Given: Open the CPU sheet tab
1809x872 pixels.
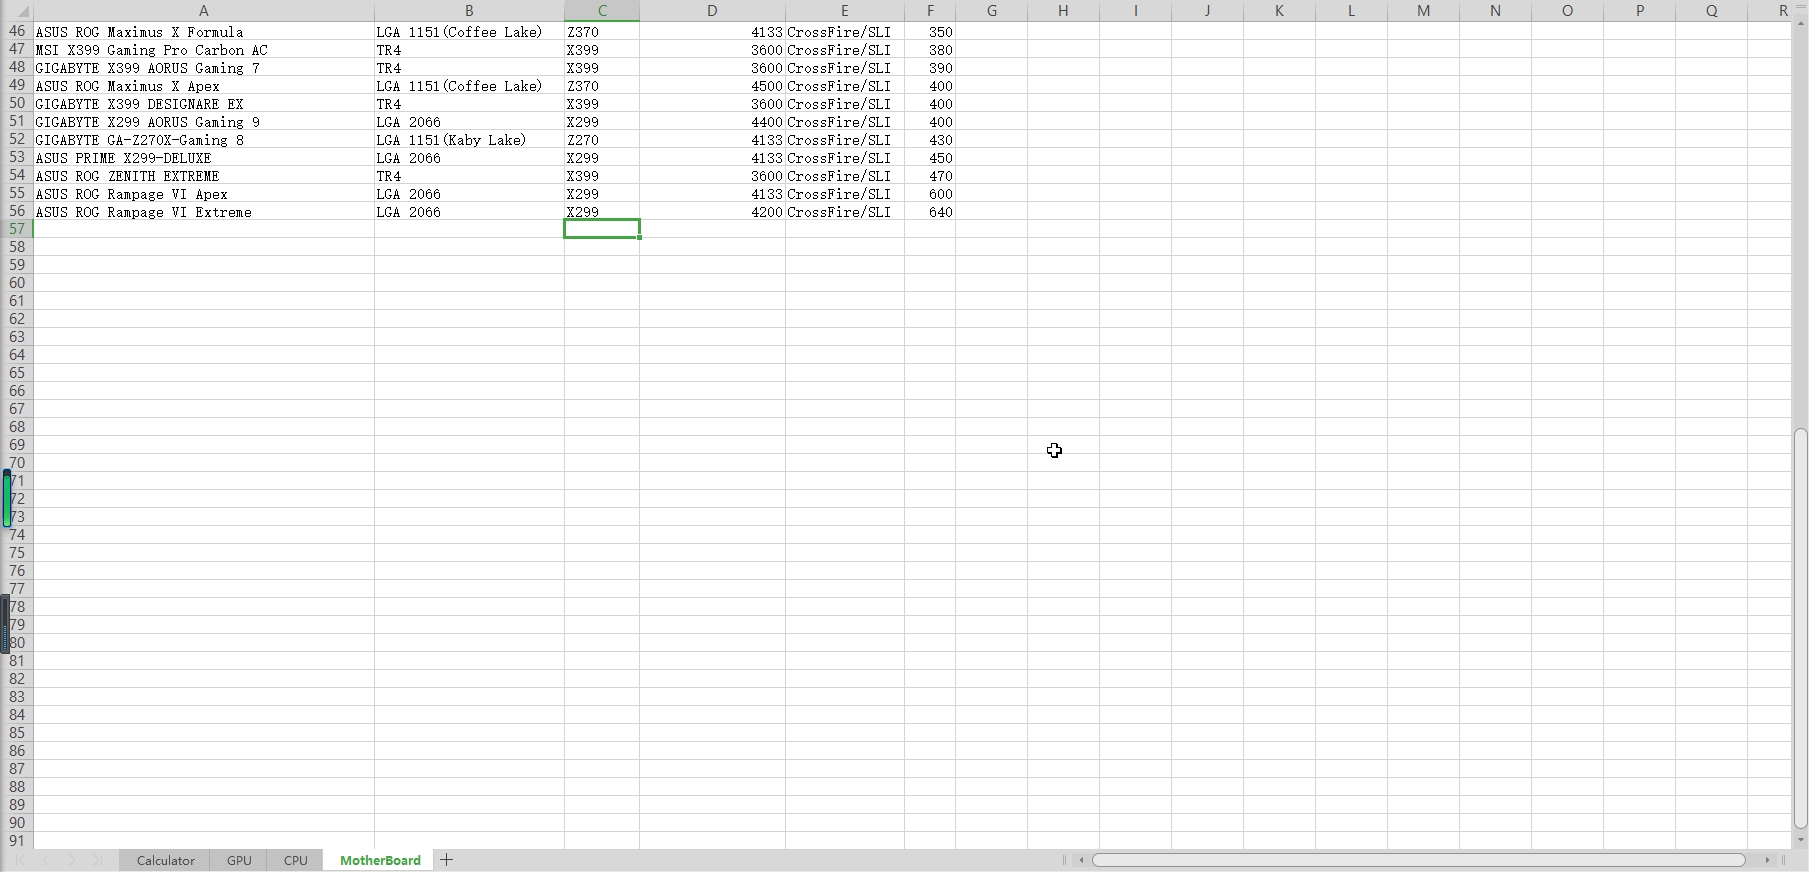Looking at the screenshot, I should (x=295, y=860).
